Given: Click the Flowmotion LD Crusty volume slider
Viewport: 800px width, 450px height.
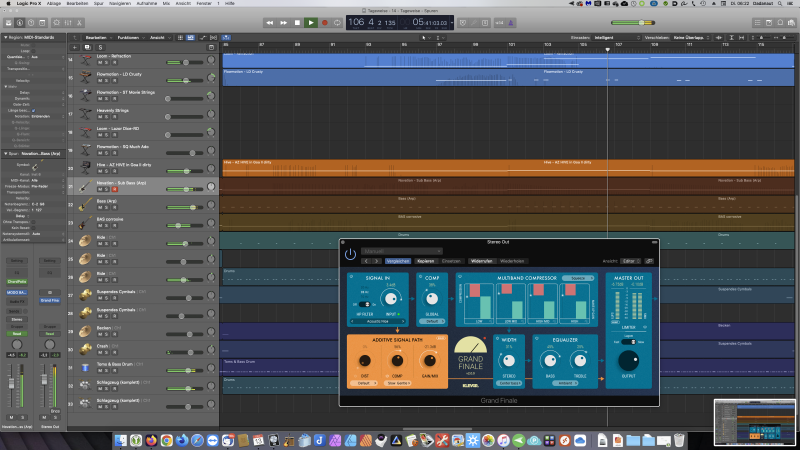Looking at the screenshot, I should click(x=185, y=80).
